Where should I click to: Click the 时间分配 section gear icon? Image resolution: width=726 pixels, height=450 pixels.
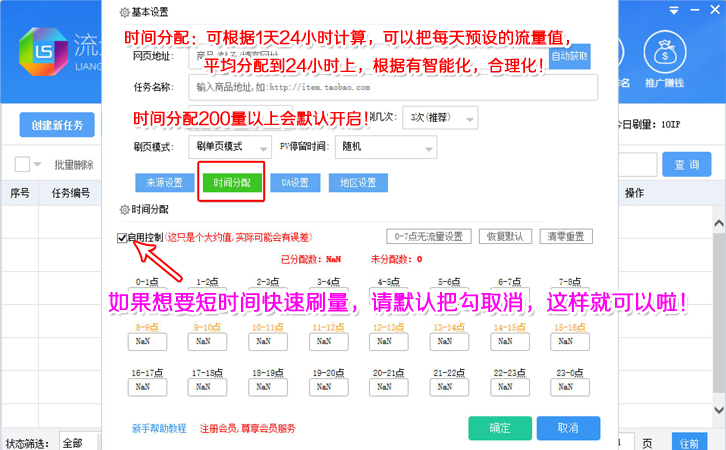[124, 210]
